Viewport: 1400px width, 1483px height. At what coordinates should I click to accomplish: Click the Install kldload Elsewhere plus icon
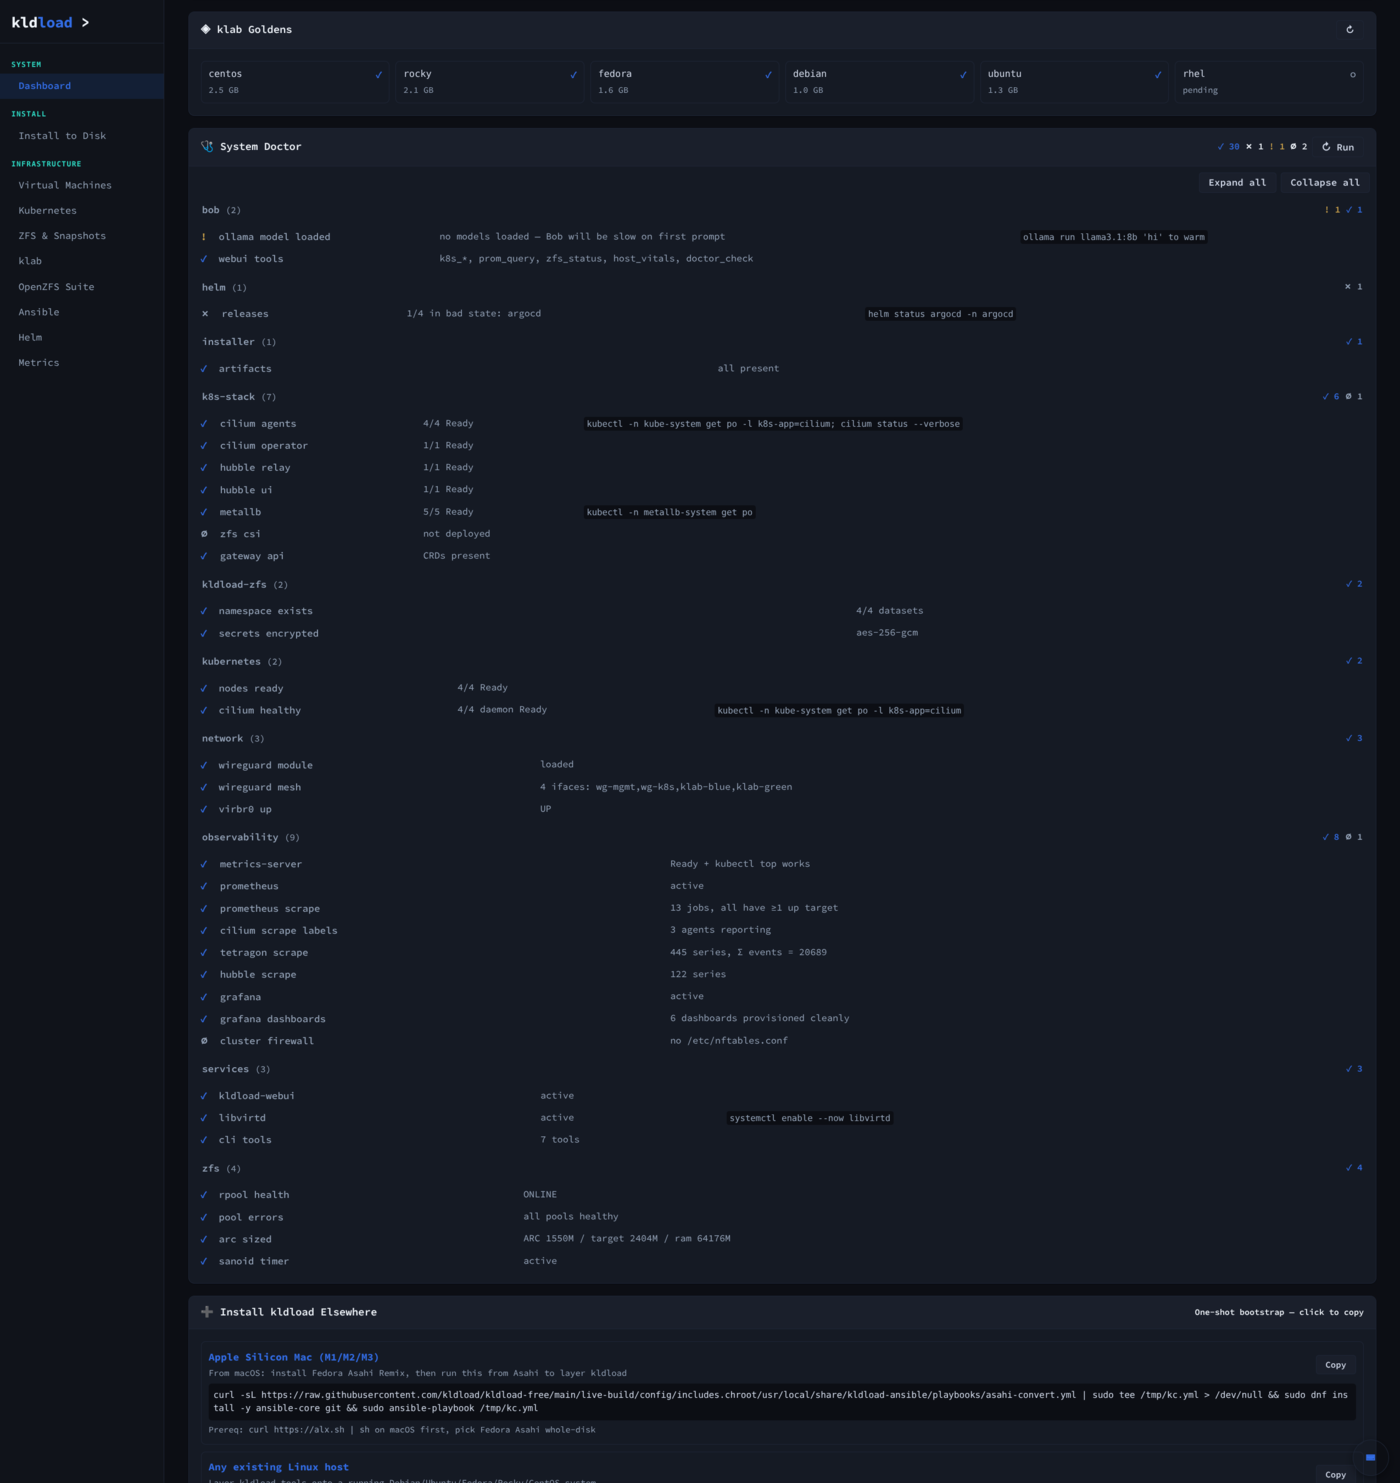[207, 1312]
